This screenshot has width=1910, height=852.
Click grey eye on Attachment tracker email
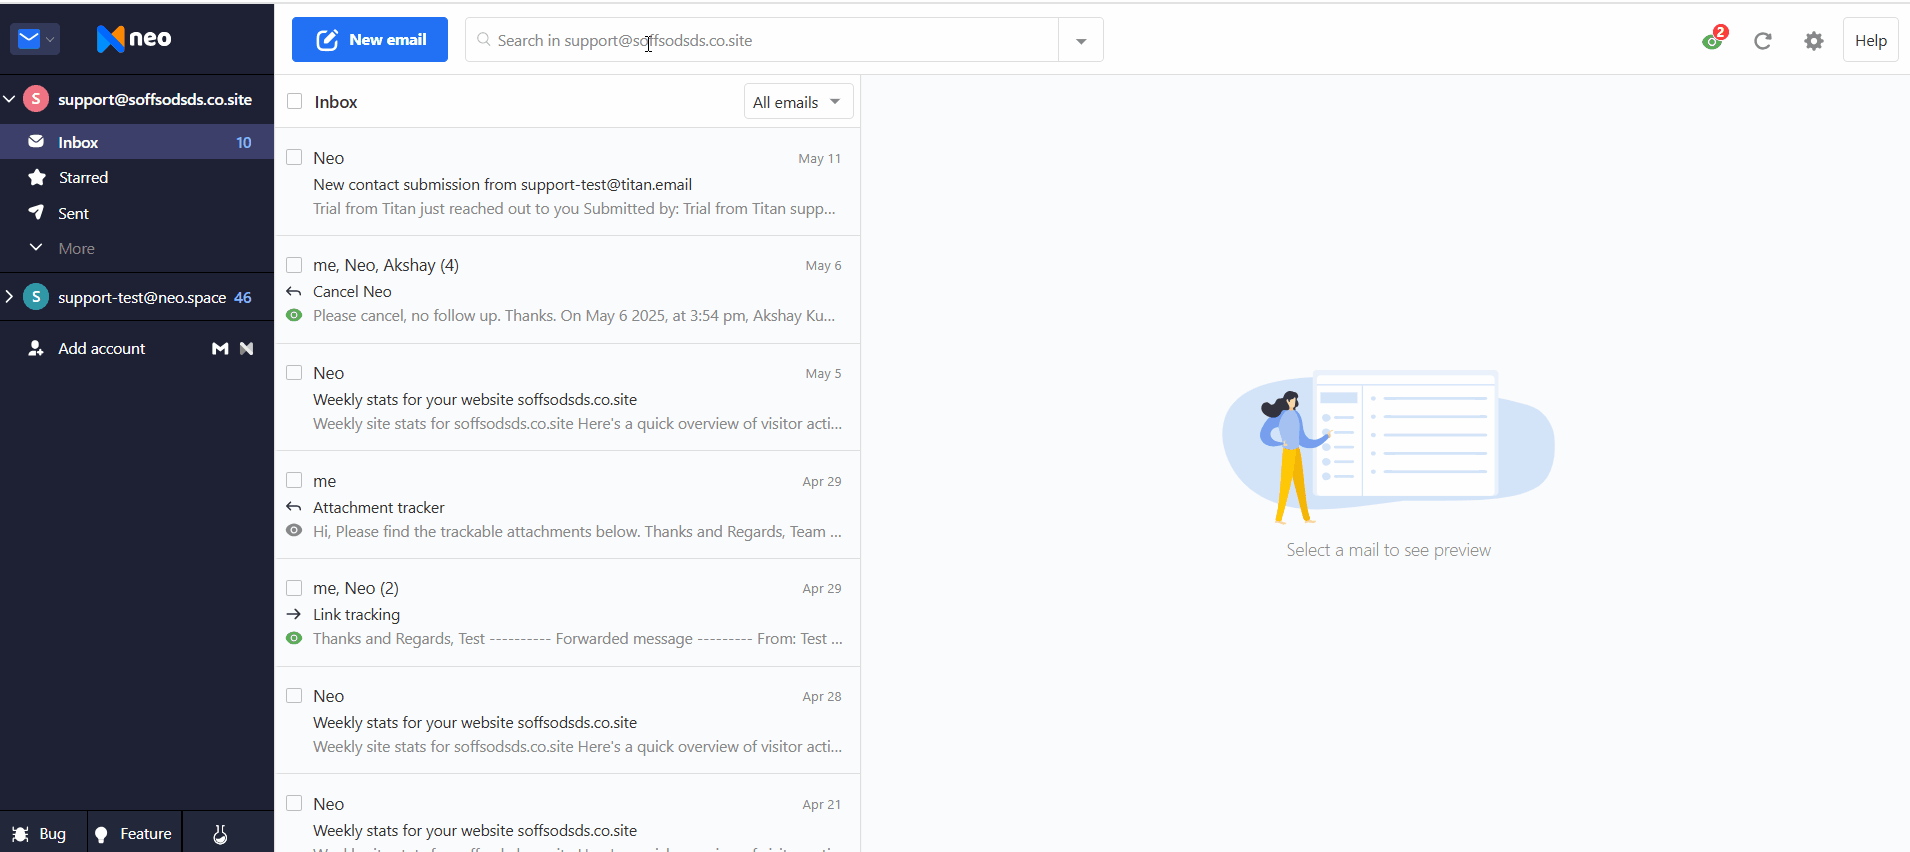point(294,531)
